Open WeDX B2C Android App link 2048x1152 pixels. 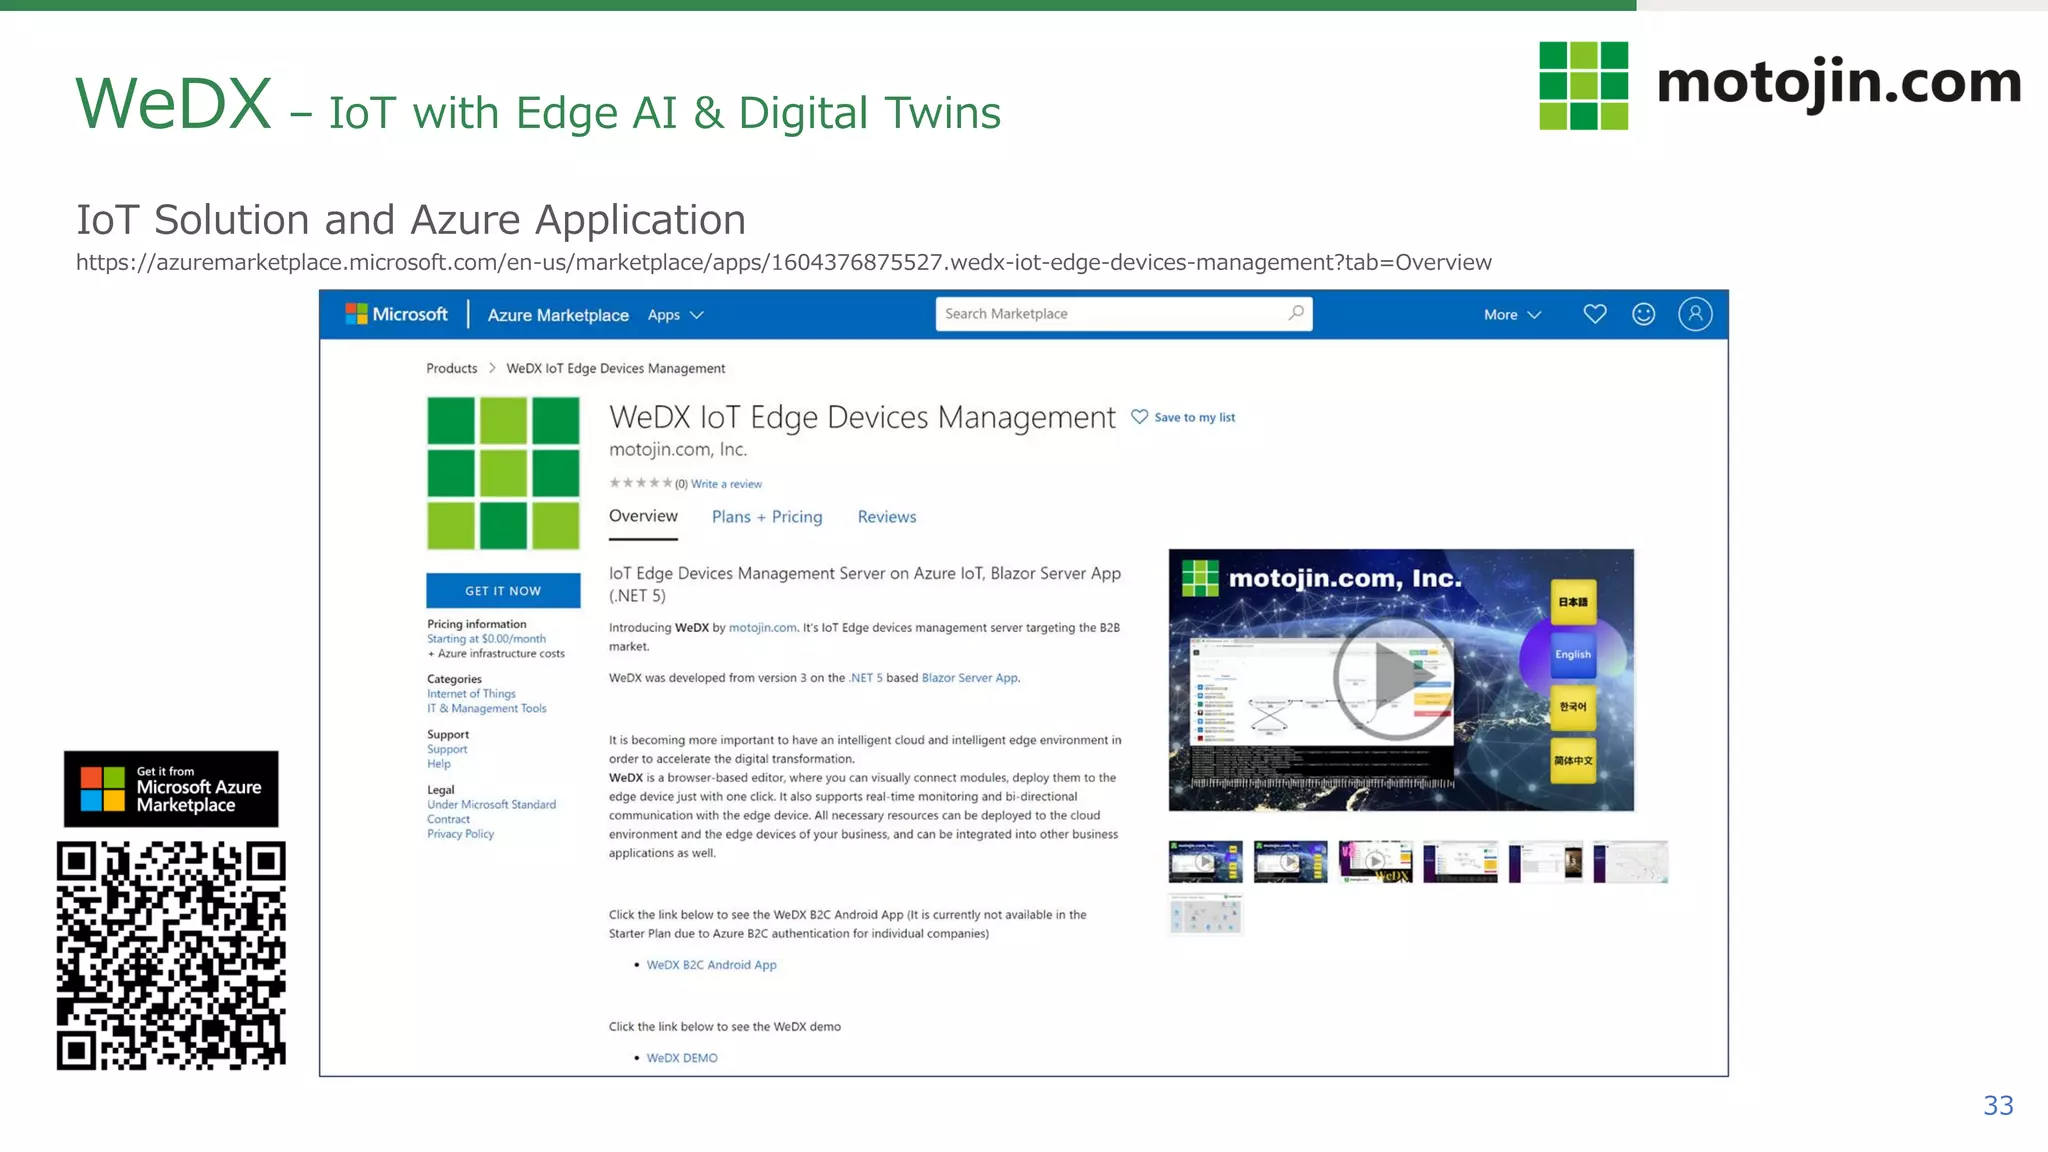[711, 965]
